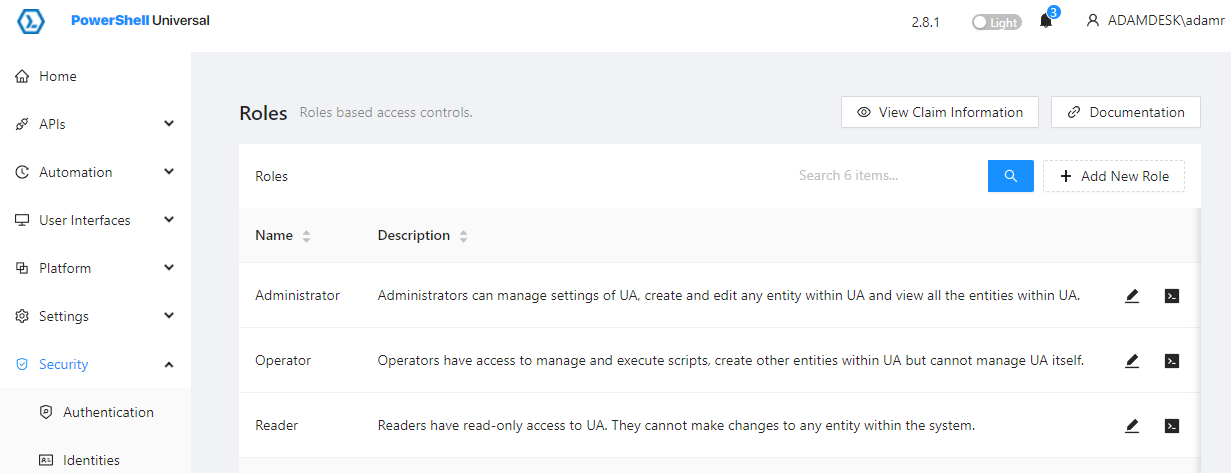Image resolution: width=1231 pixels, height=473 pixels.
Task: Edit the Administrator role pencil icon
Action: (x=1132, y=296)
